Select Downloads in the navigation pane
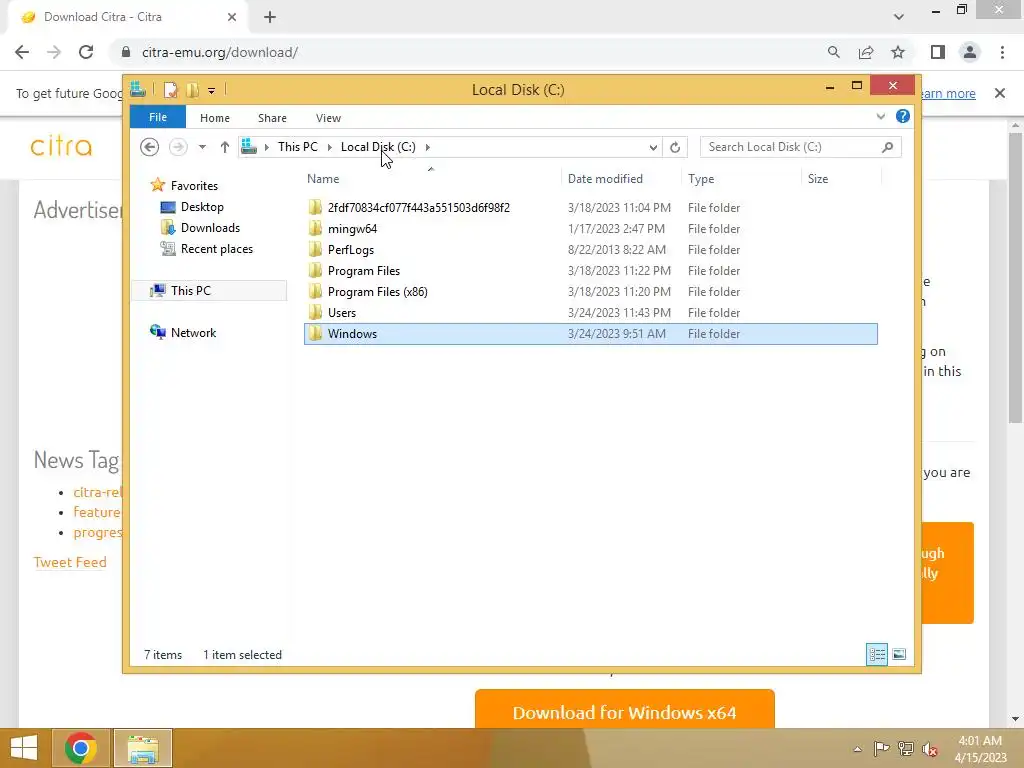 point(210,227)
